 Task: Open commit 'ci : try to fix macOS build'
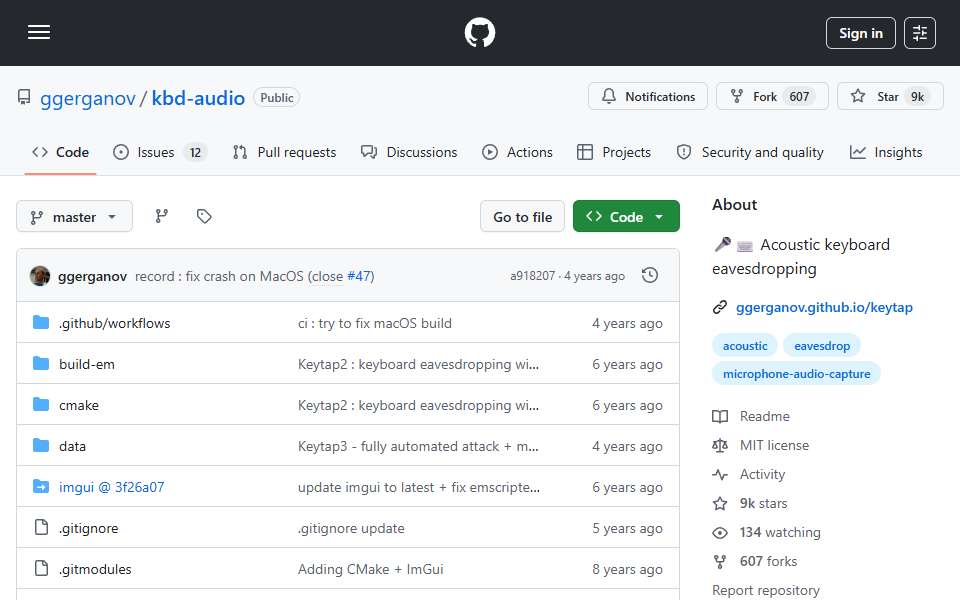(375, 323)
